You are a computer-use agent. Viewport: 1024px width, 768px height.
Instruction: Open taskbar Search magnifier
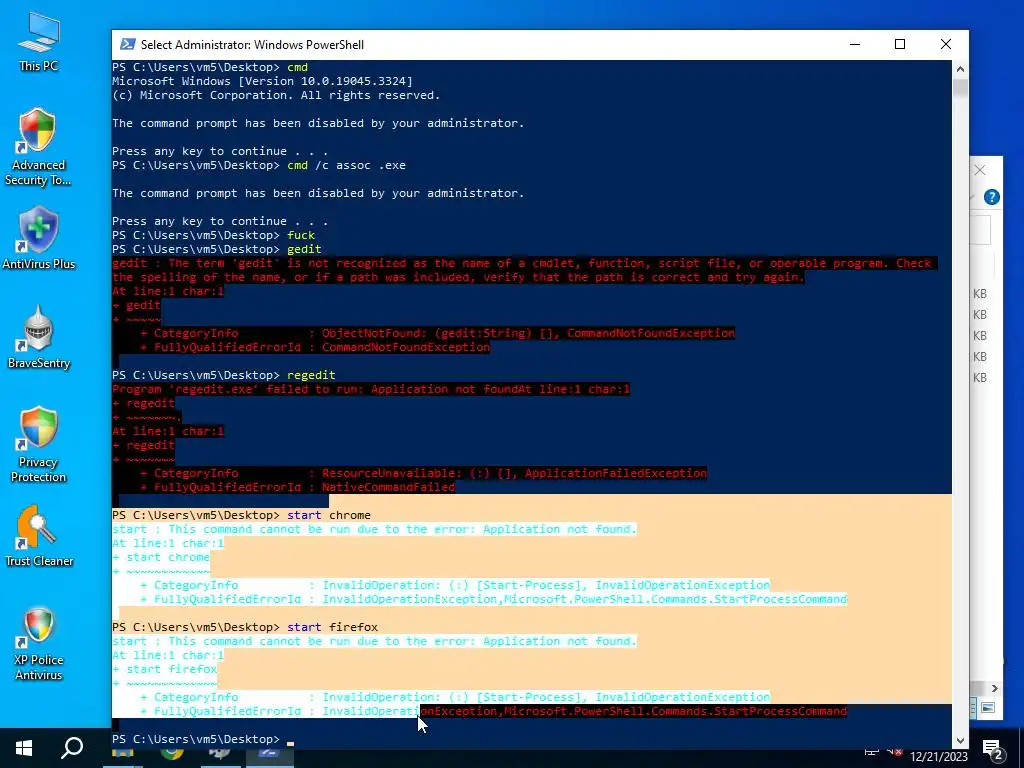[x=72, y=748]
